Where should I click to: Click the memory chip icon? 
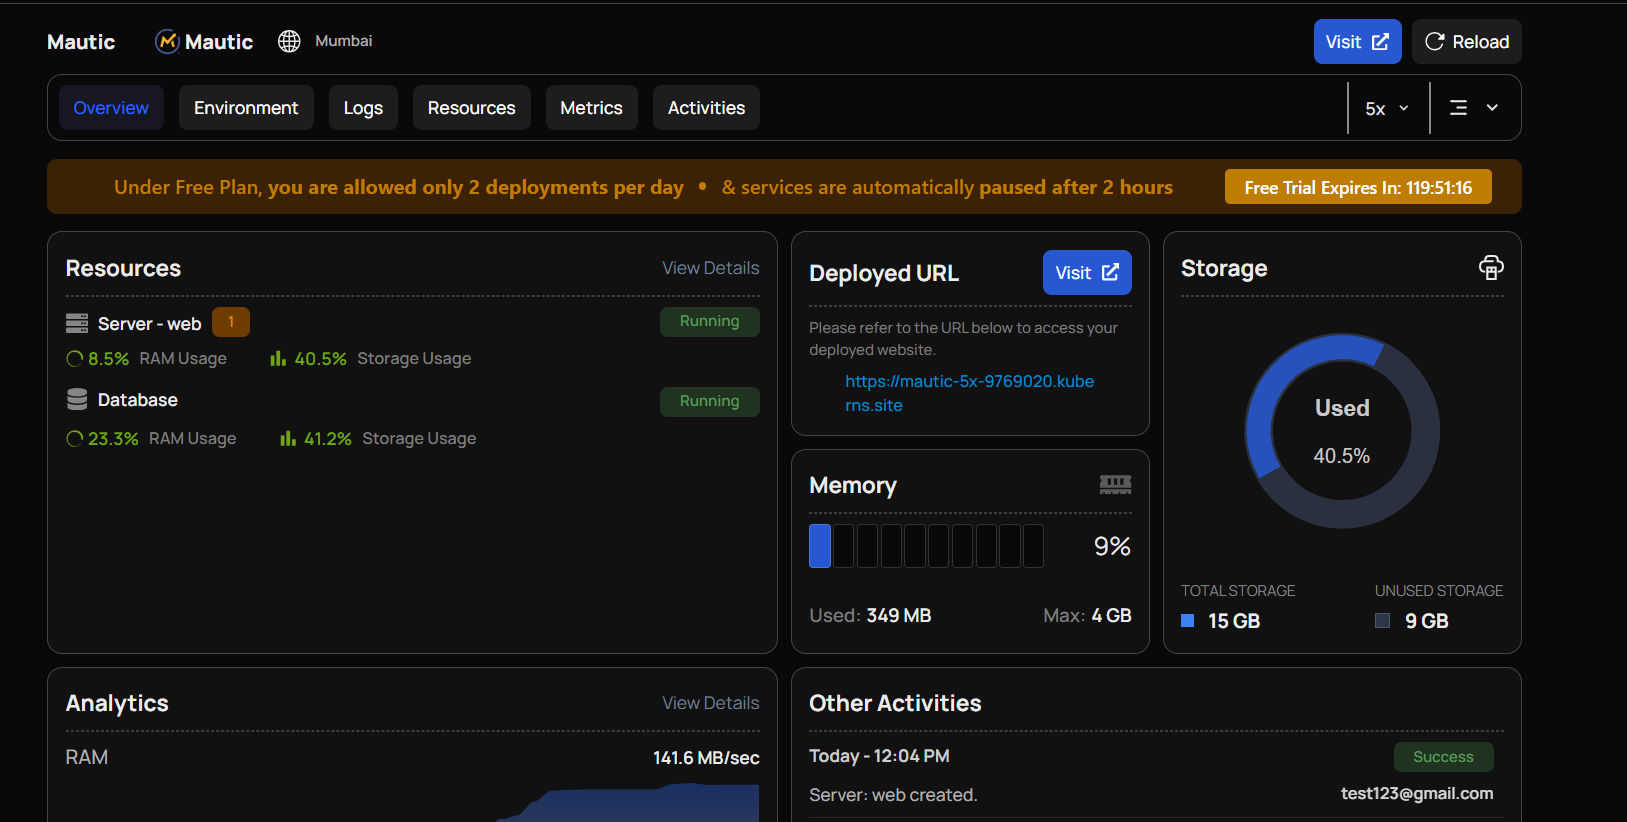[x=1115, y=485]
